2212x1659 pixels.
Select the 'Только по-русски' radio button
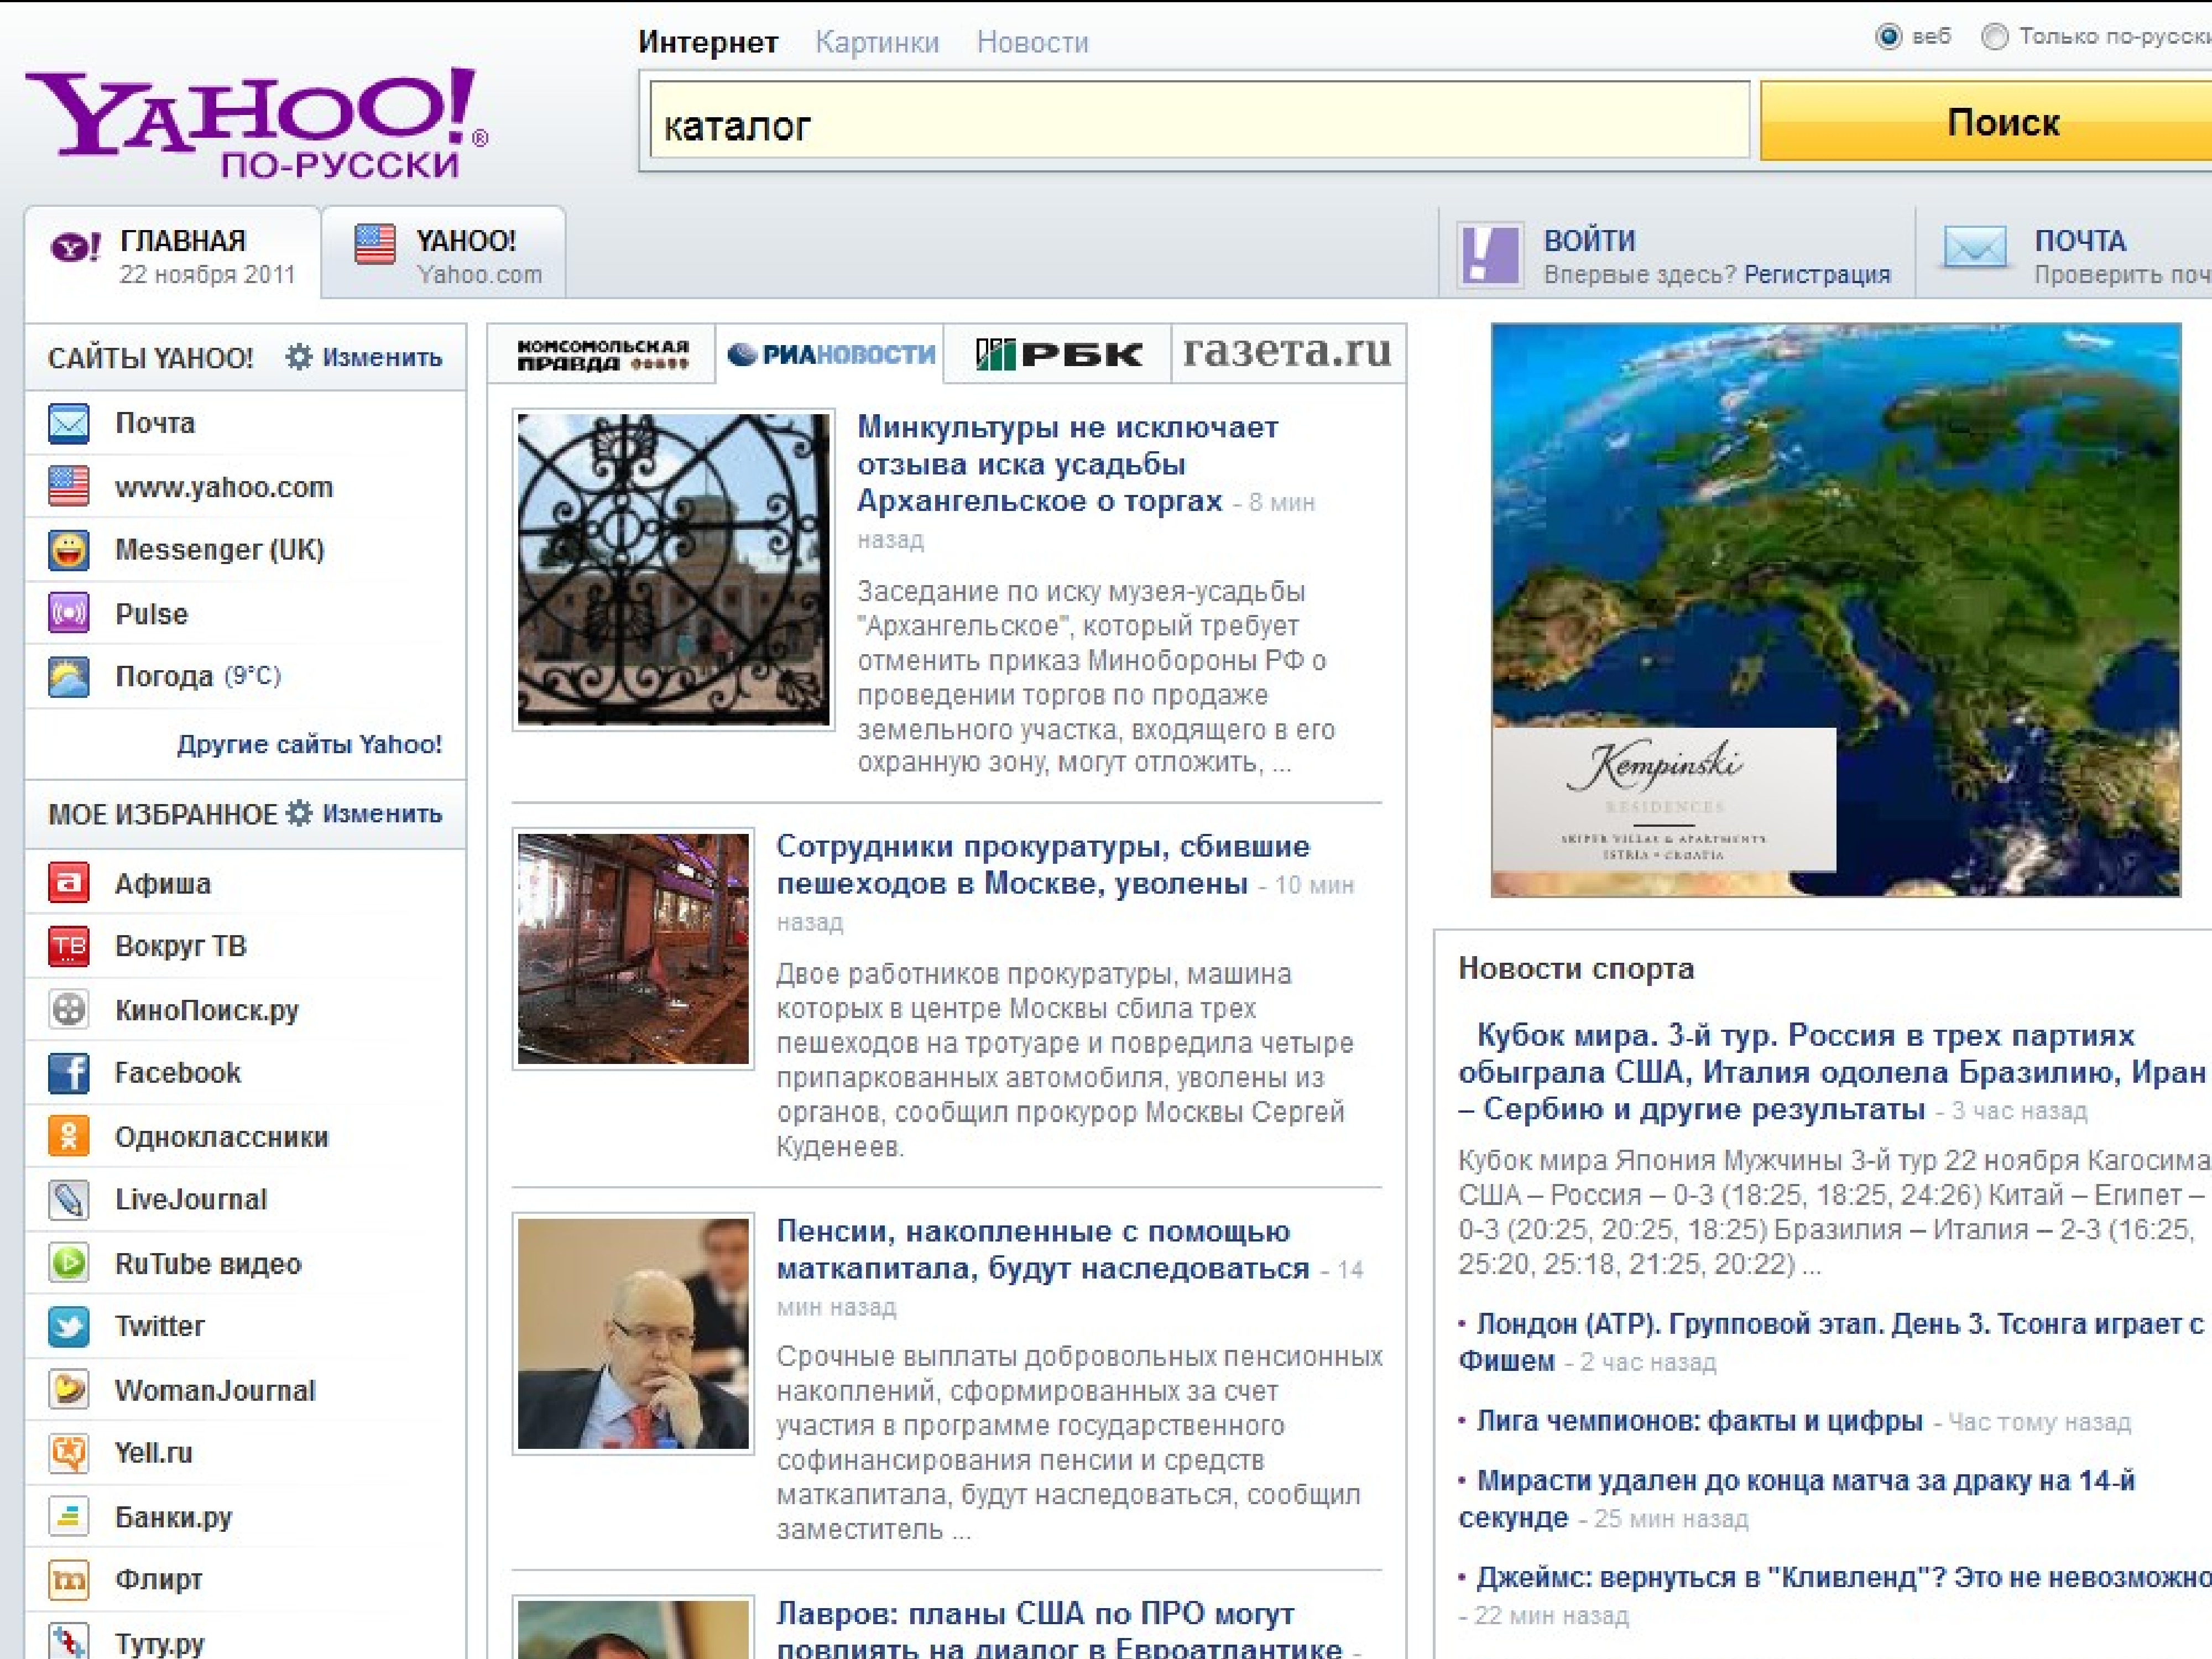[1994, 37]
